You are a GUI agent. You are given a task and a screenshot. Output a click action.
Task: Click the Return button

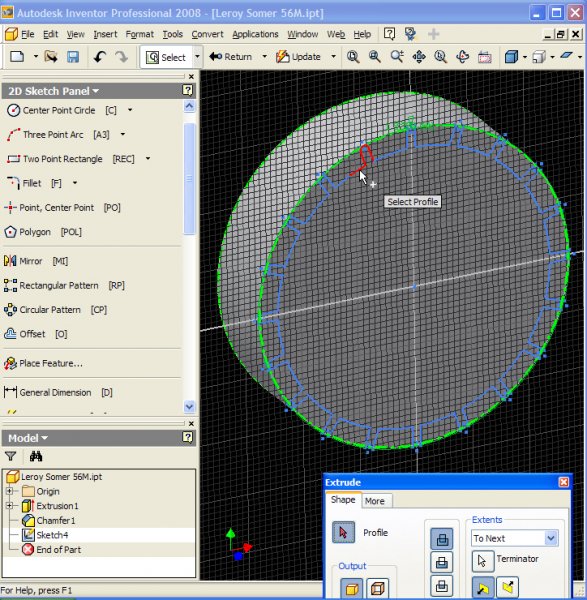(x=231, y=57)
